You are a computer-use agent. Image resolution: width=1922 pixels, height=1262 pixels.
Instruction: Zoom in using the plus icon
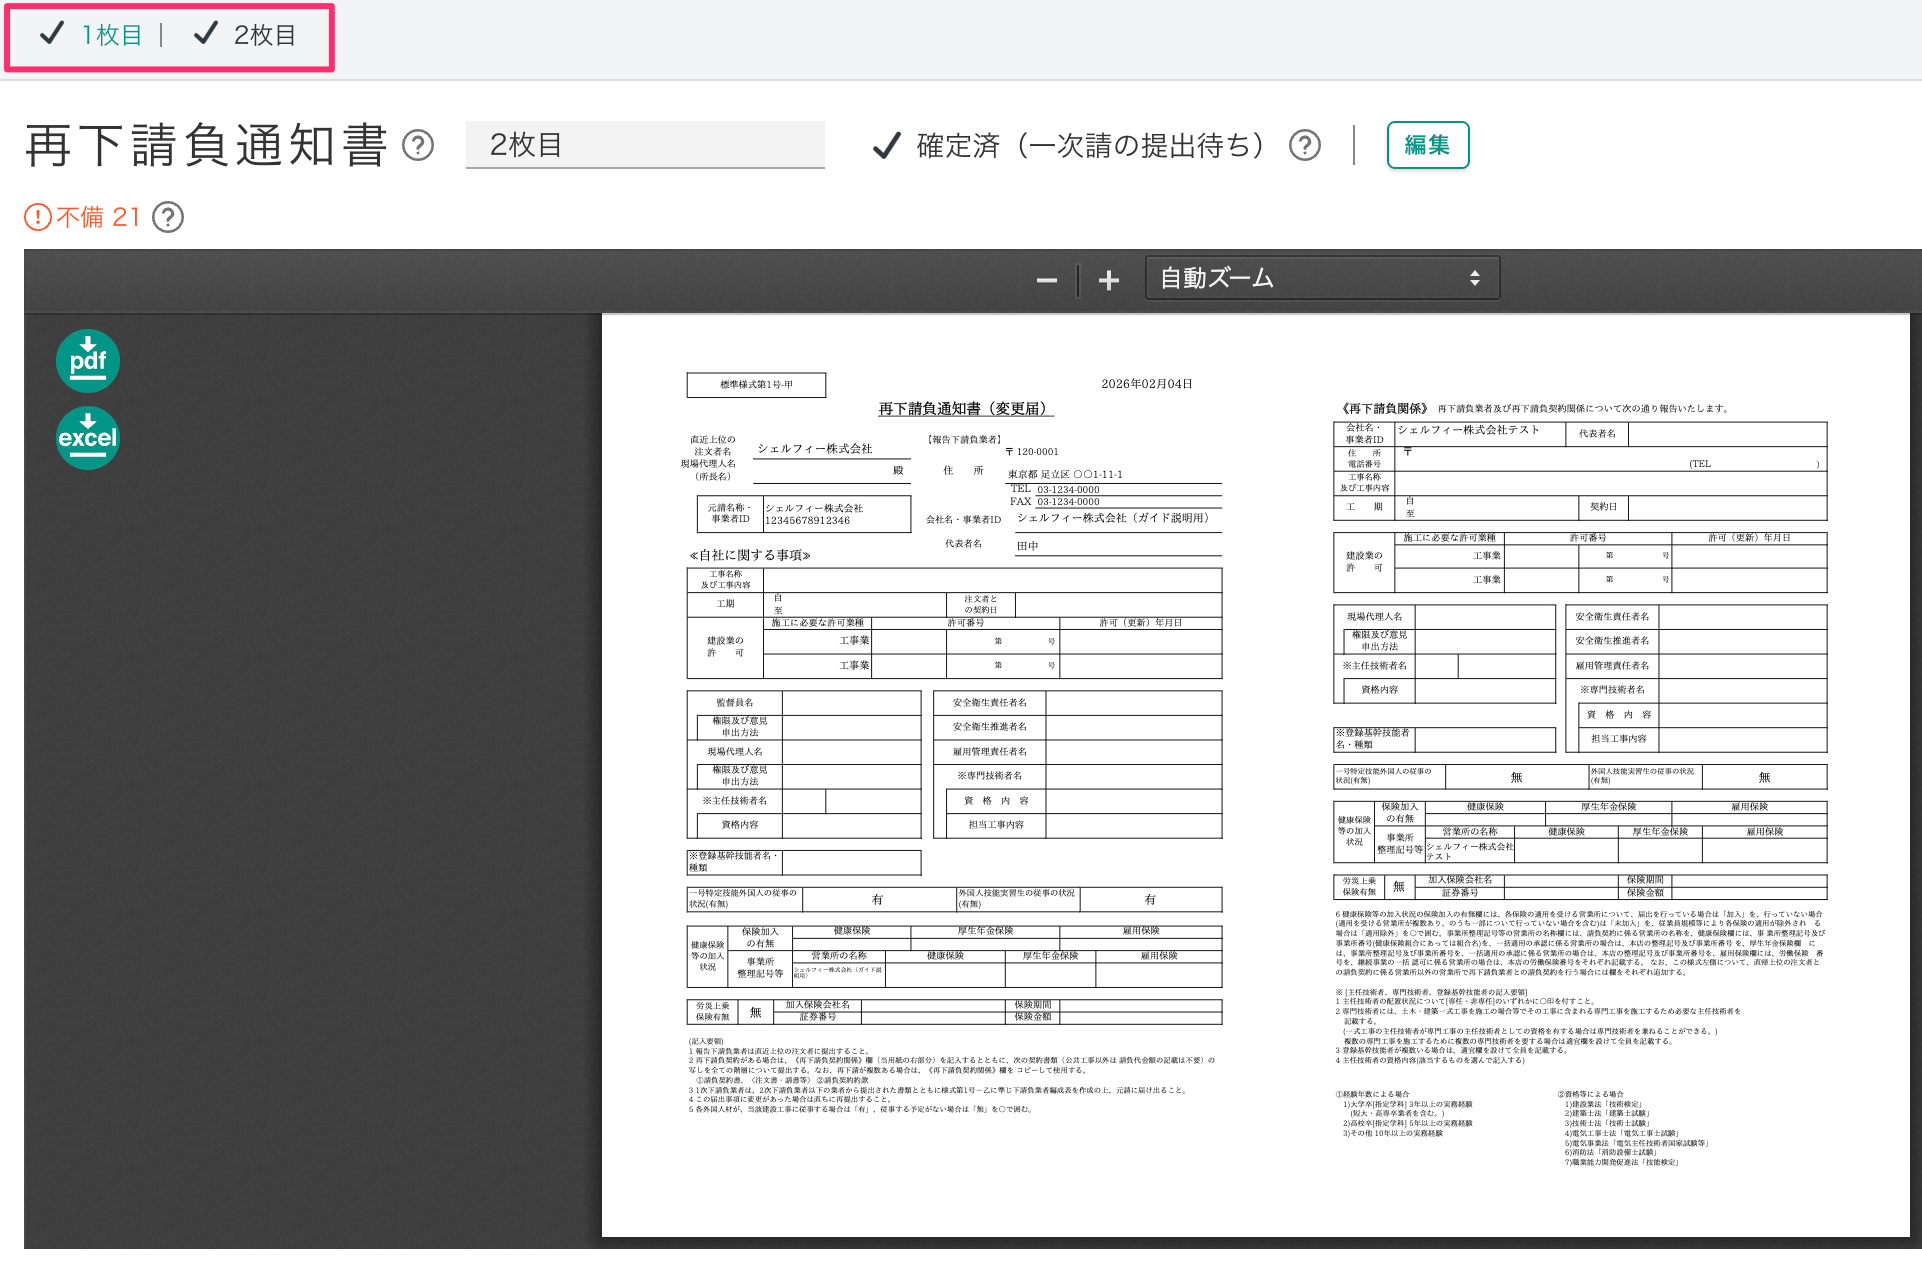tap(1108, 280)
